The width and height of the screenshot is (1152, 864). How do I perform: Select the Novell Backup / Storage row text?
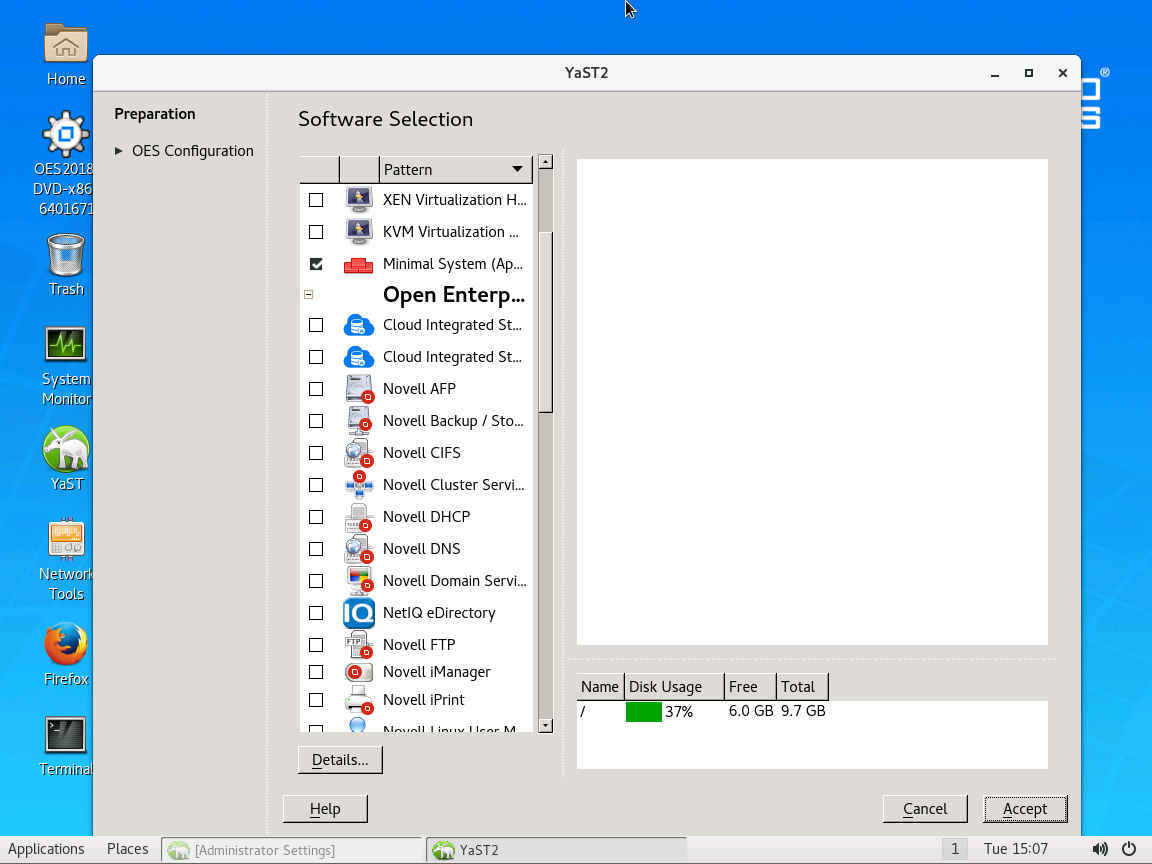click(453, 421)
